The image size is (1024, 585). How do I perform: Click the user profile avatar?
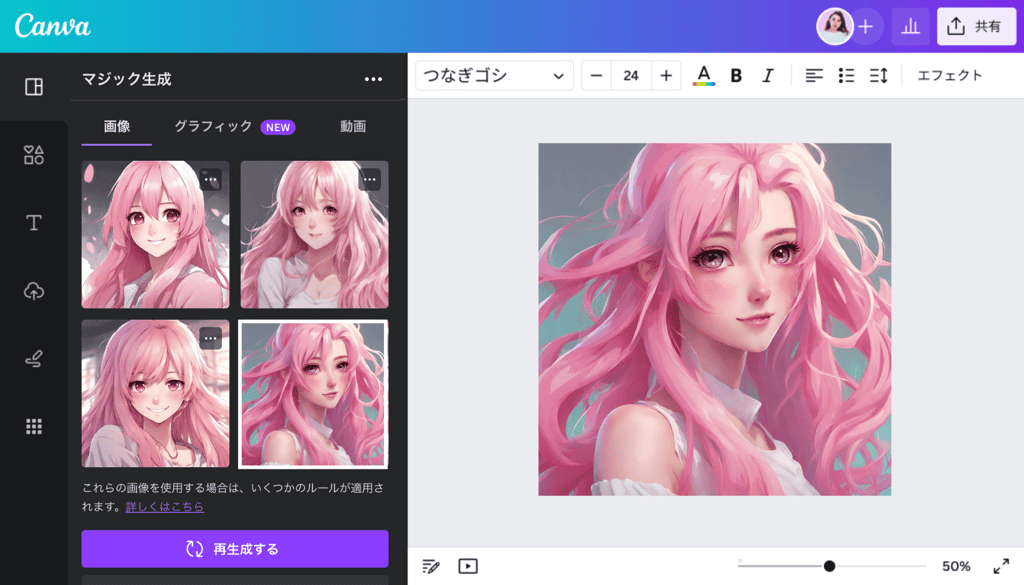click(835, 26)
